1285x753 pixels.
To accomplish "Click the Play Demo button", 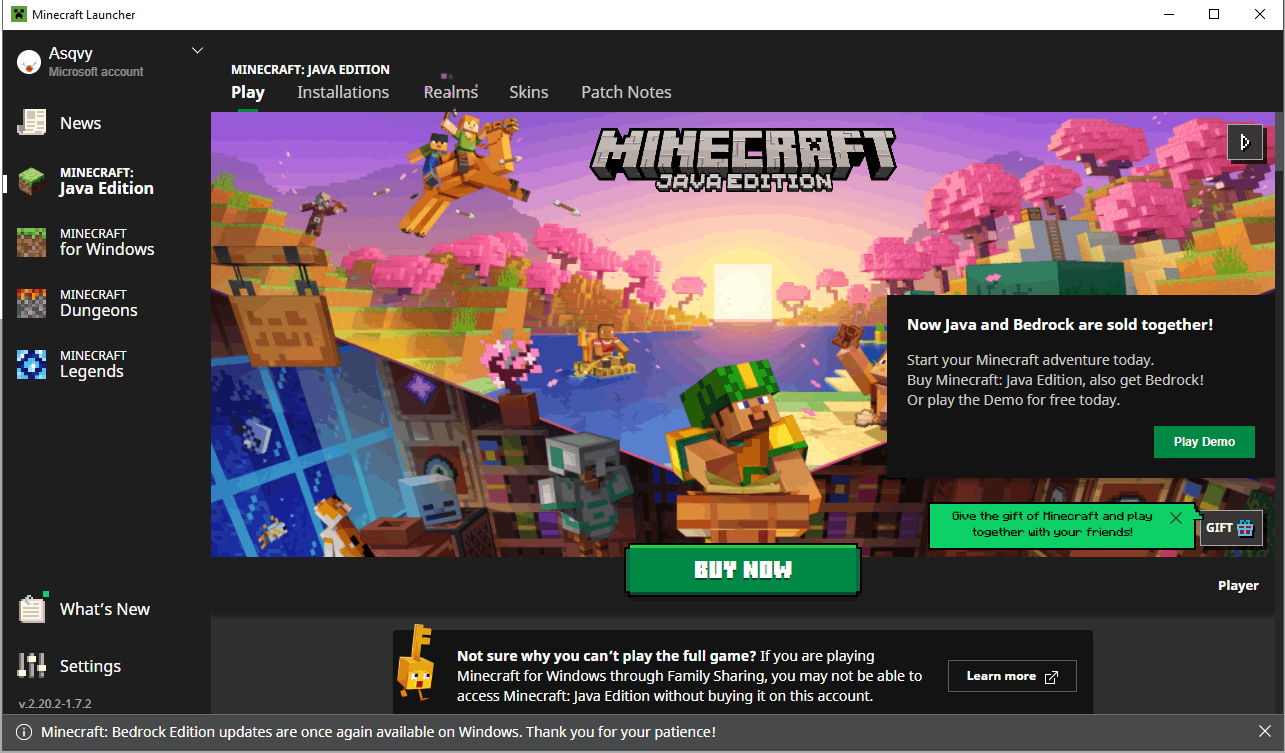I will (1204, 442).
